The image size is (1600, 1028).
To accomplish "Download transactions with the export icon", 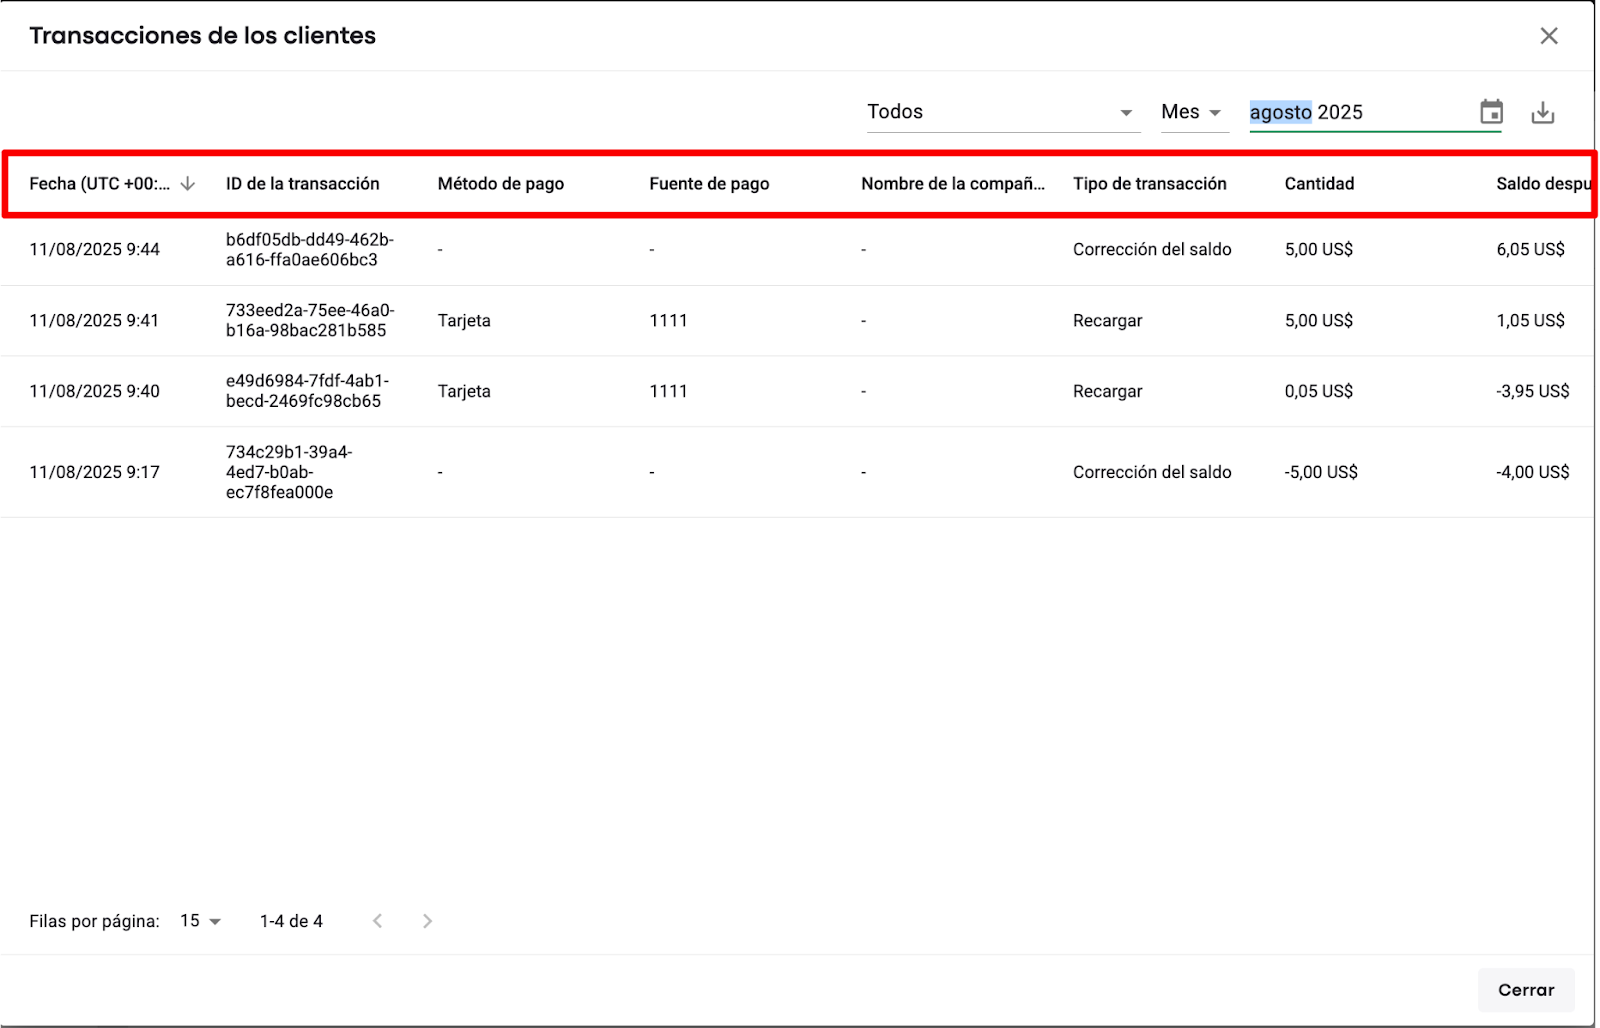I will click(1543, 113).
